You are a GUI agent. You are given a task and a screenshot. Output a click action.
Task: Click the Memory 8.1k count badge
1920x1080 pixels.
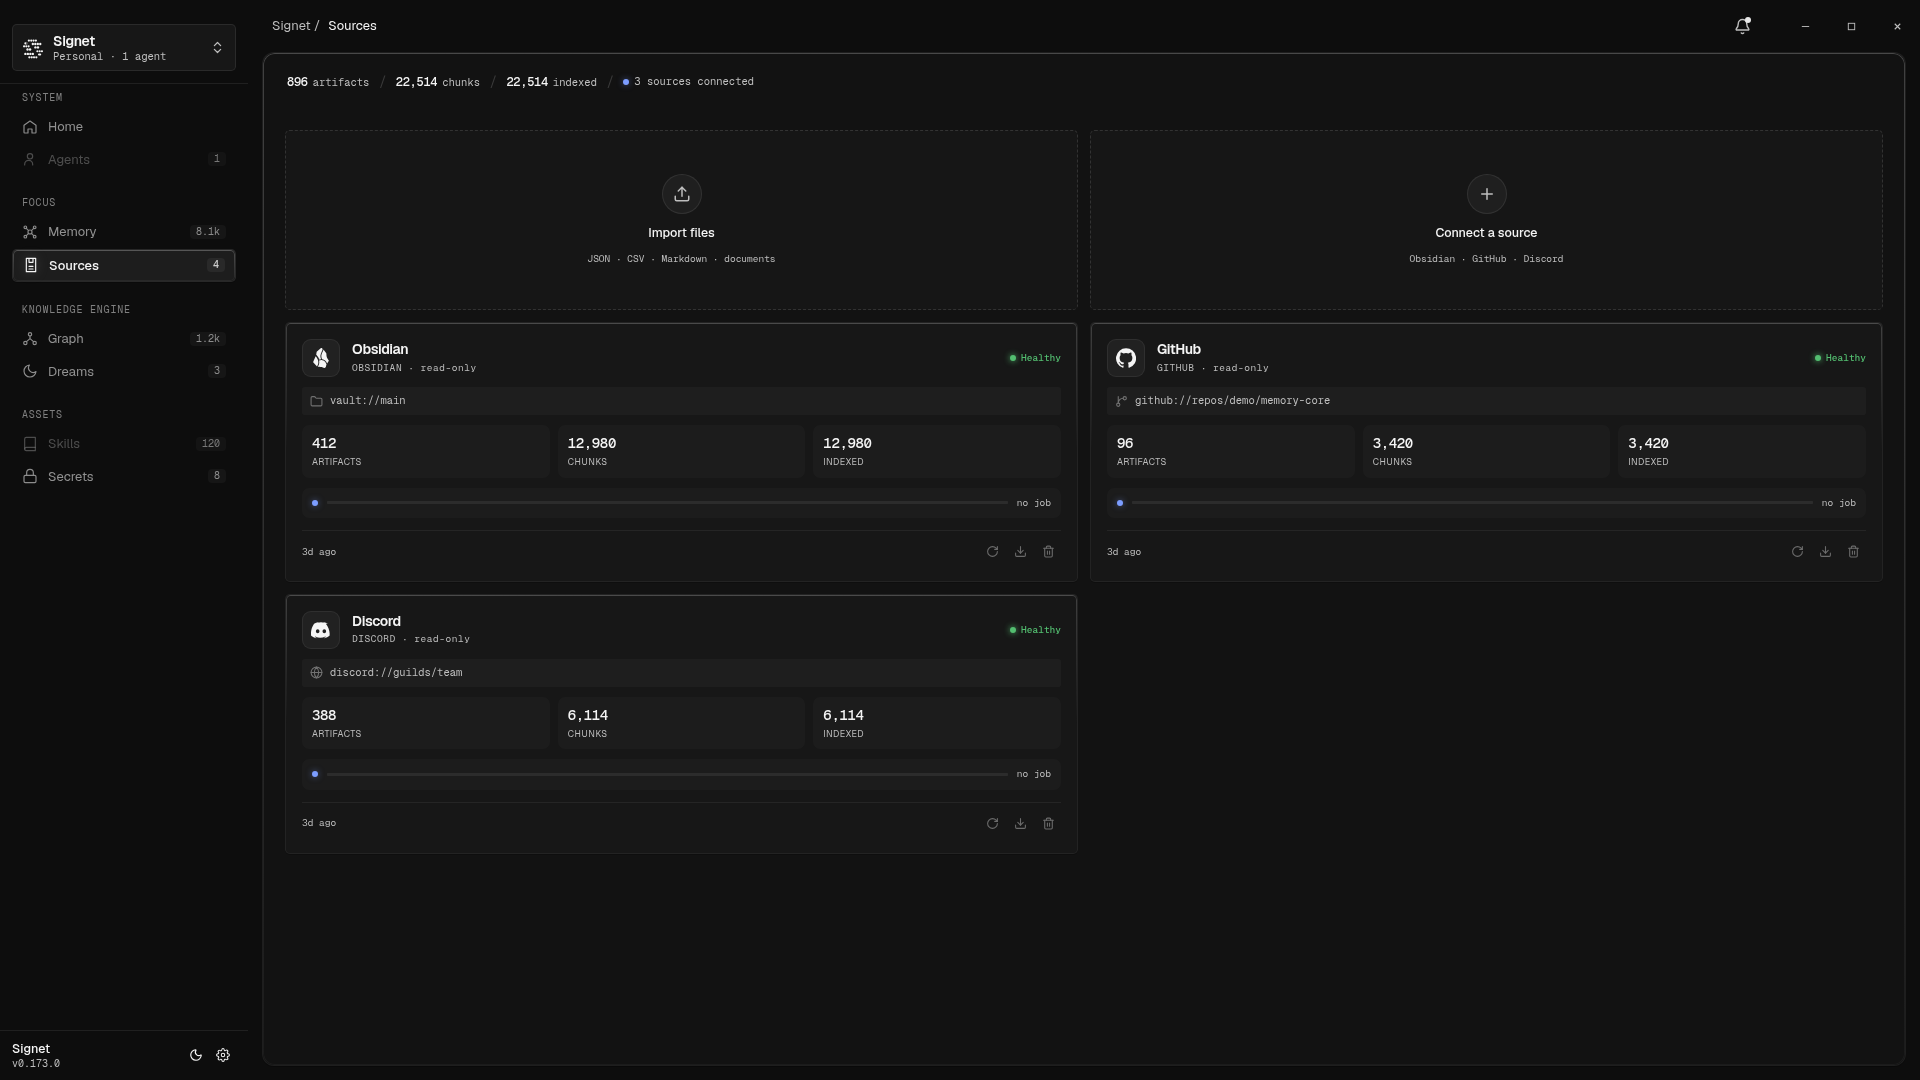(x=208, y=232)
